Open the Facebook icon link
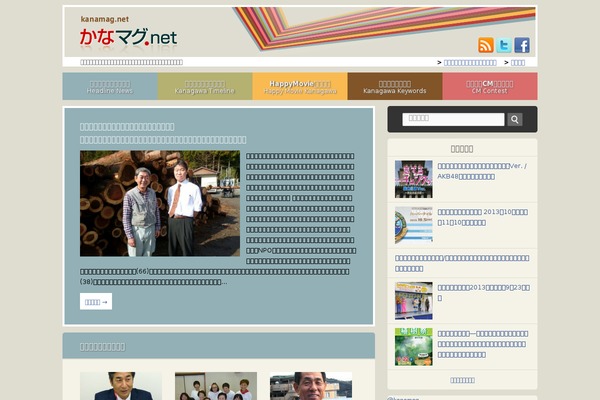This screenshot has width=600, height=400. pos(522,45)
